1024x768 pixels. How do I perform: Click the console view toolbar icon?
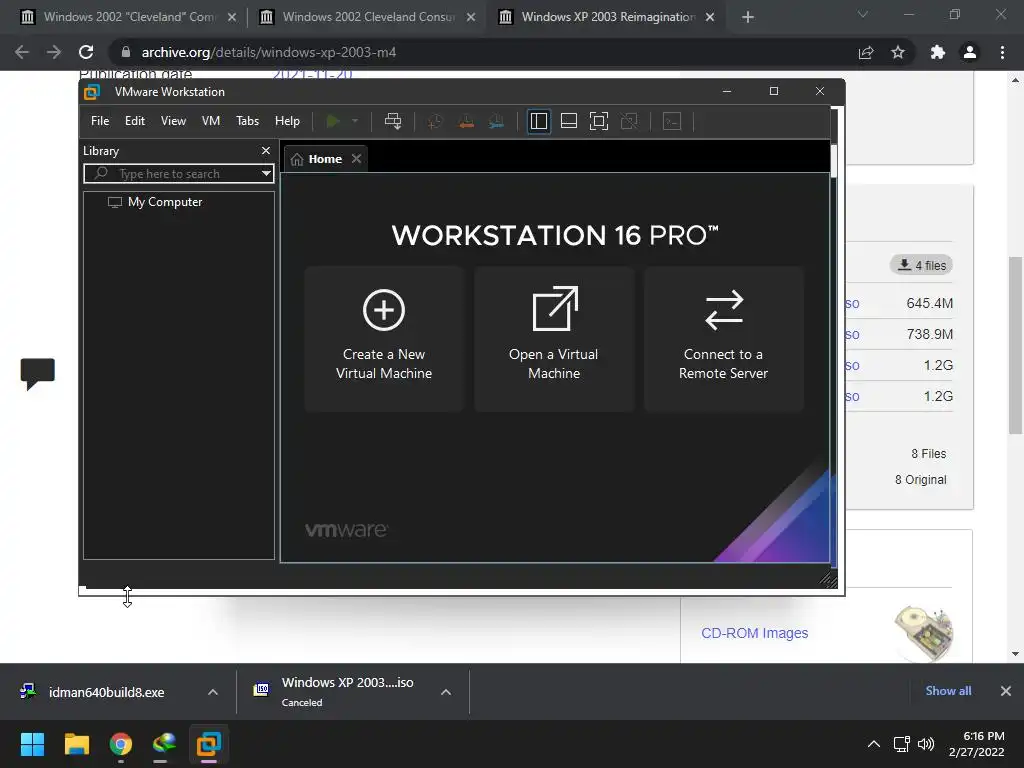click(672, 121)
